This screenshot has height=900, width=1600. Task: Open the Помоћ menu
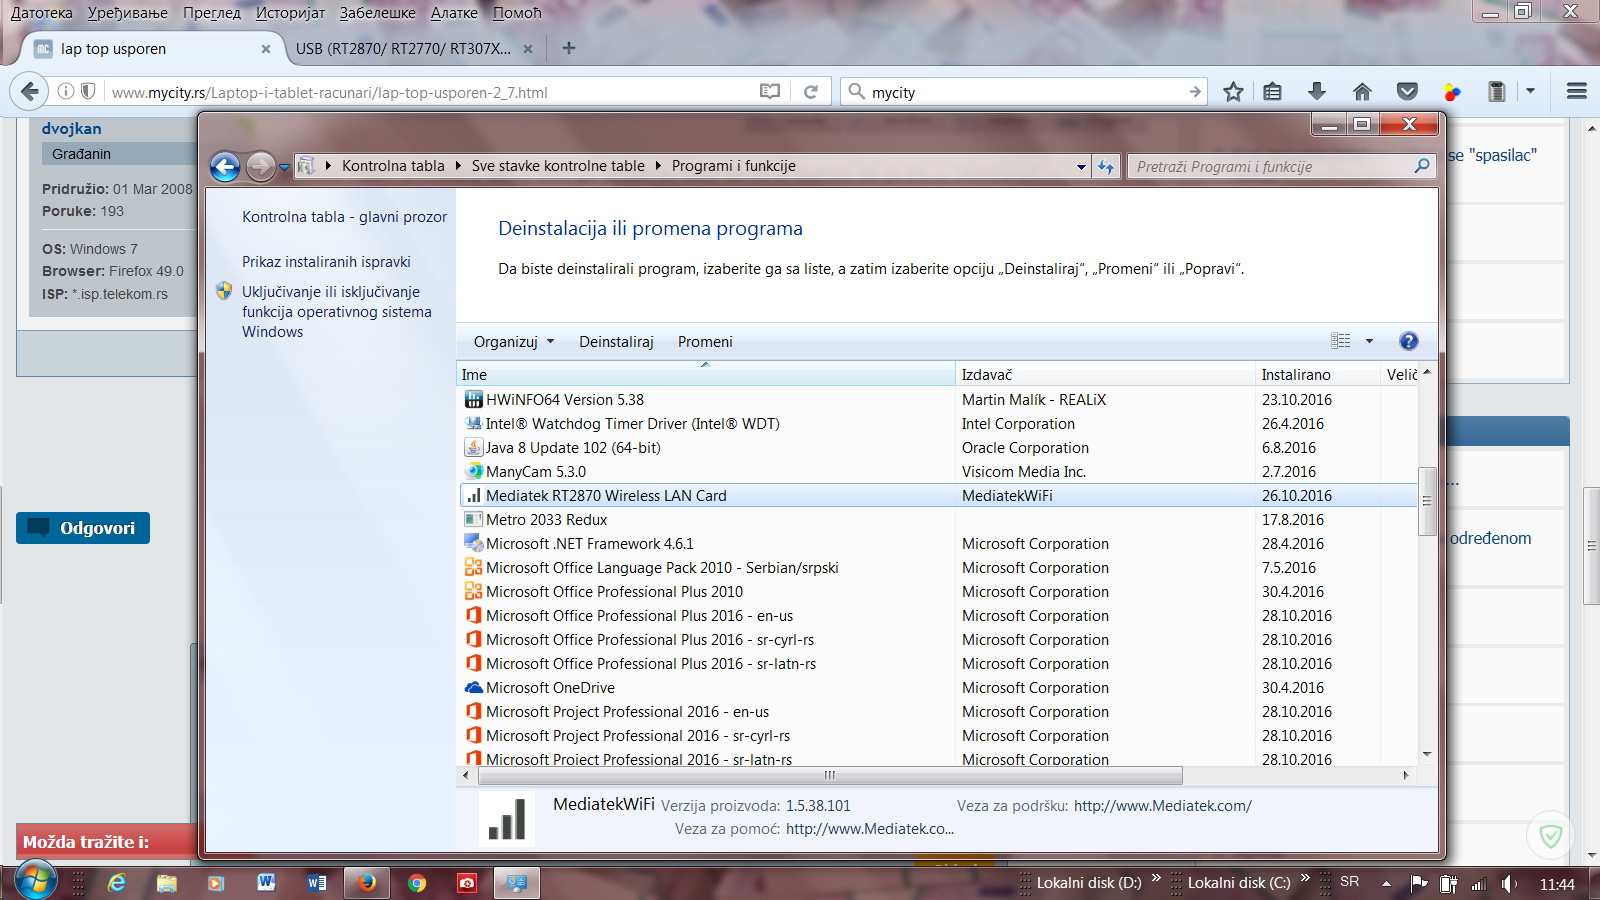(x=517, y=13)
